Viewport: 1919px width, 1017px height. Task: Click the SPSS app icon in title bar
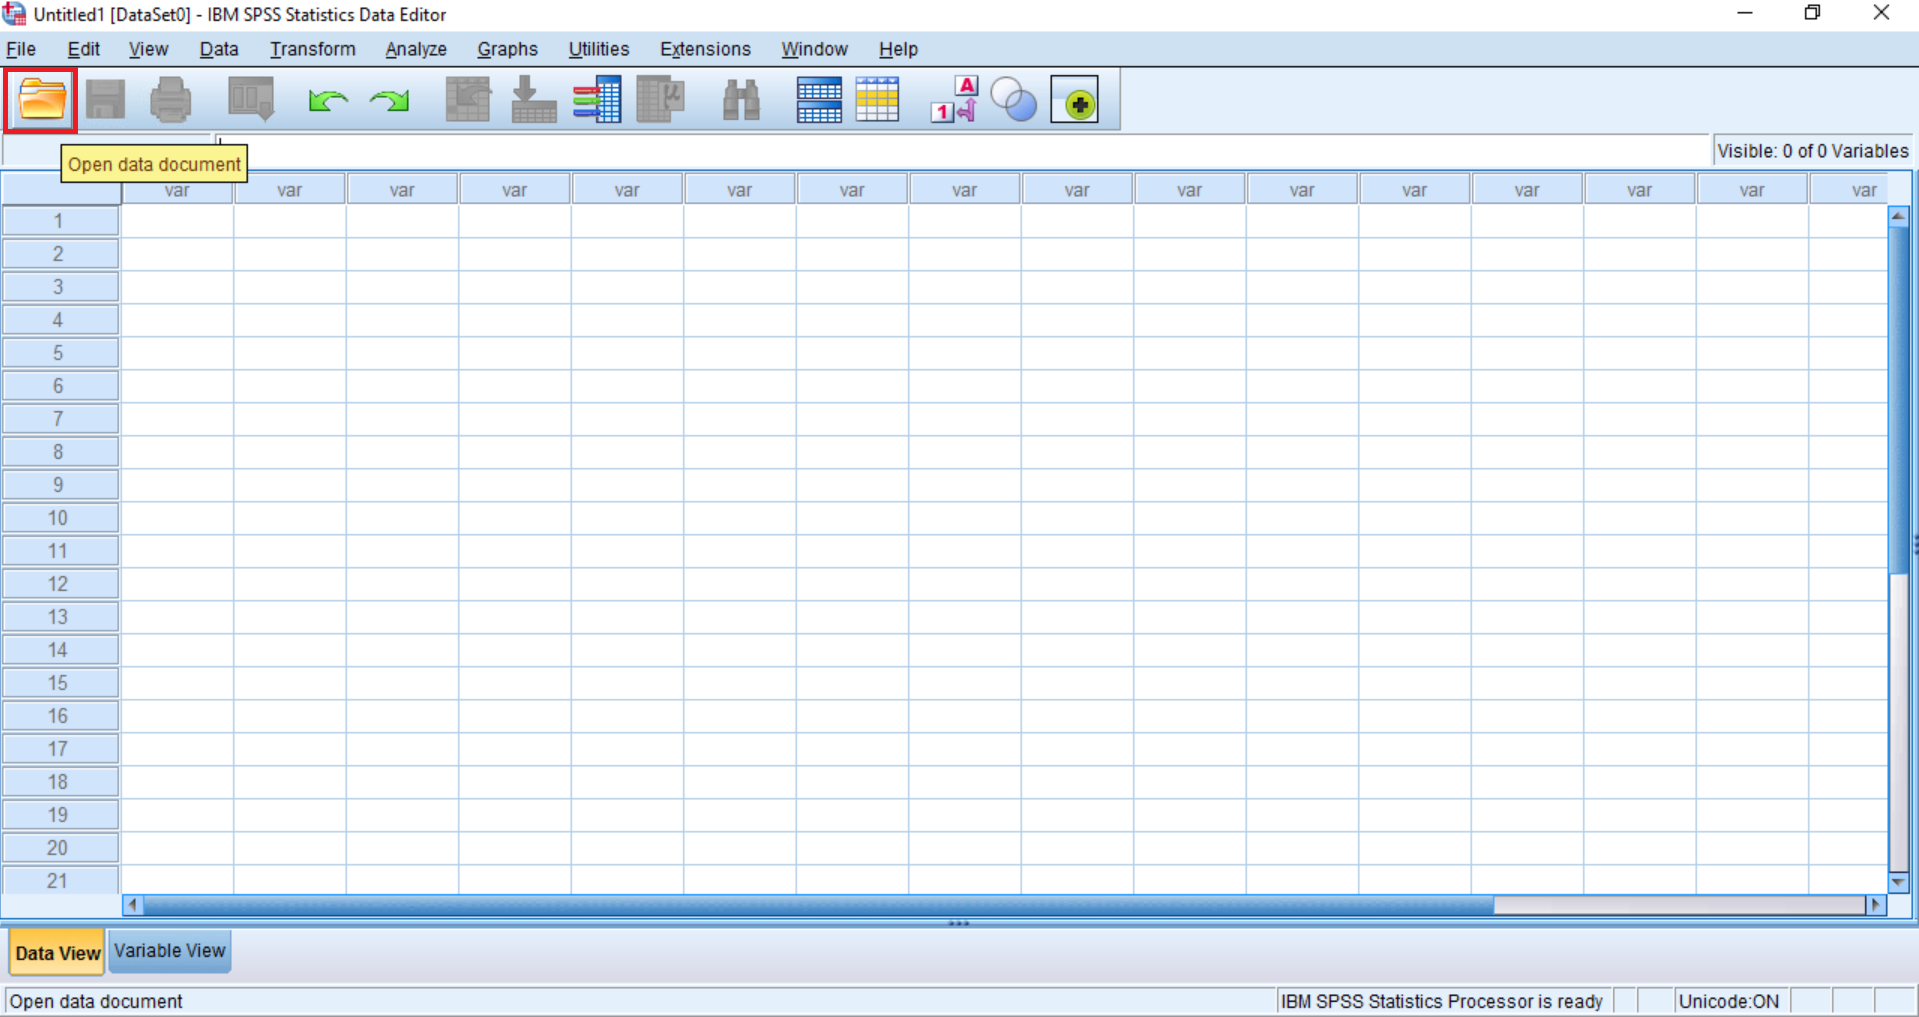point(14,14)
